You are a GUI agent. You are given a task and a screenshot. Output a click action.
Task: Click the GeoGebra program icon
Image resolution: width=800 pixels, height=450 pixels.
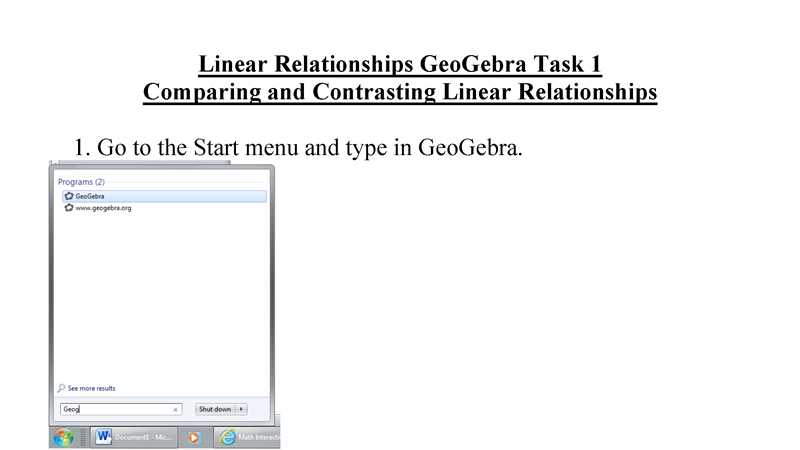[x=69, y=196]
